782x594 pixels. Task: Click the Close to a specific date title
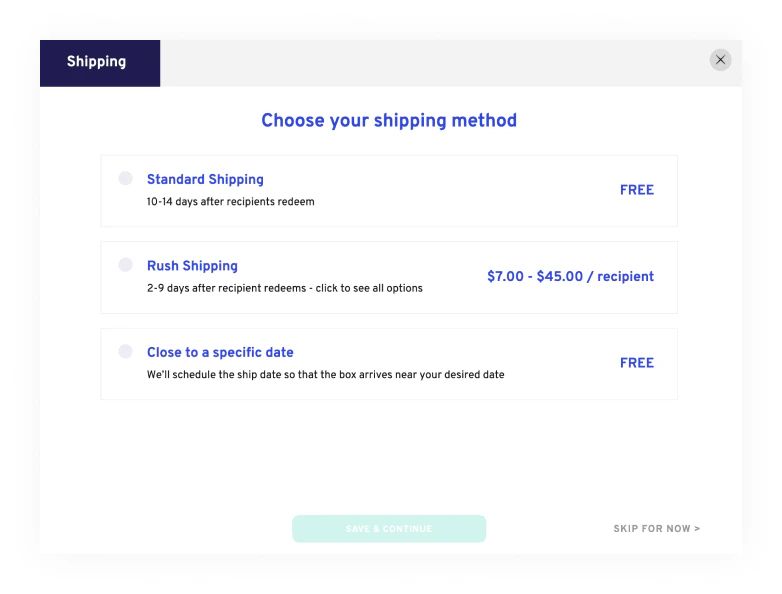[x=220, y=352]
